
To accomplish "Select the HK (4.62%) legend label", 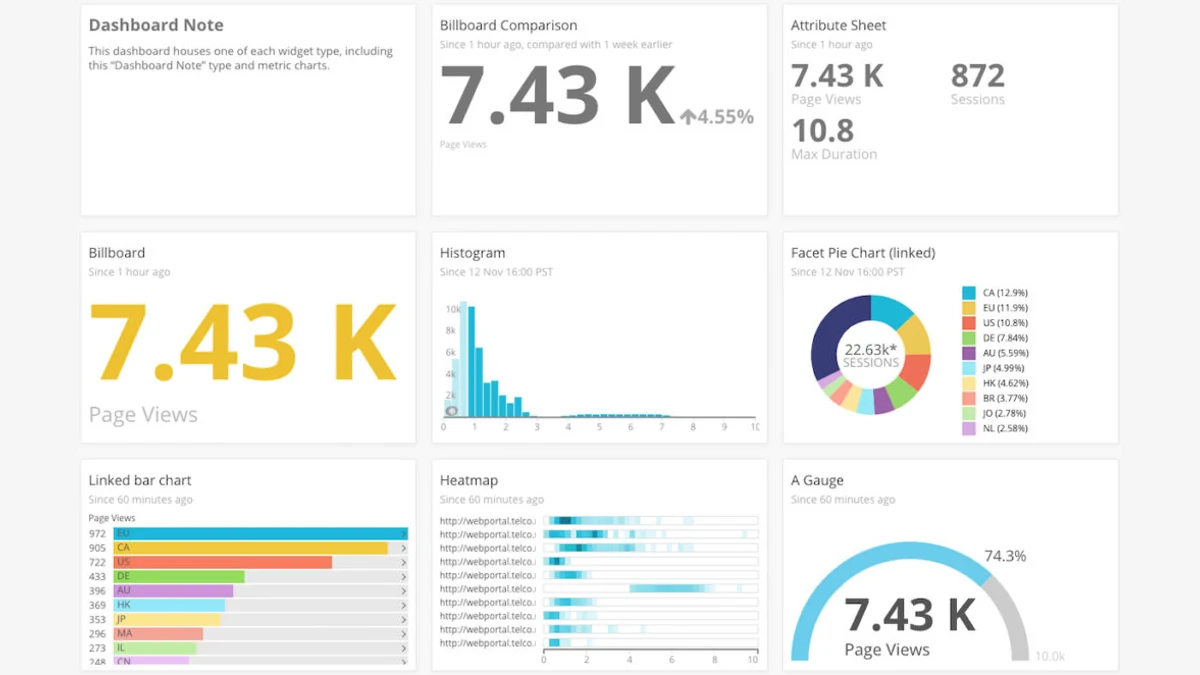I will pyautogui.click(x=1004, y=383).
